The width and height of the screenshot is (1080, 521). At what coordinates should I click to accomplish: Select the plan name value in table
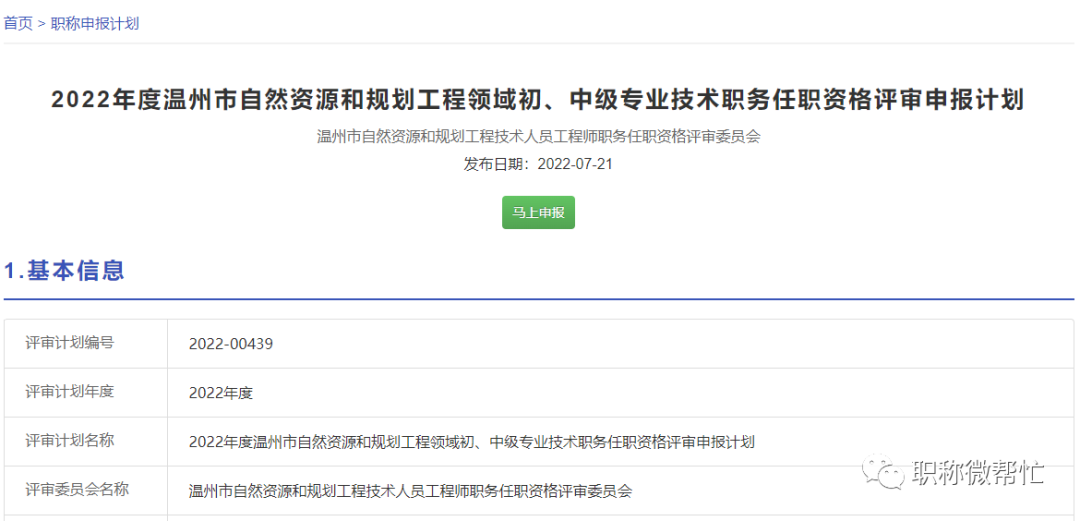tap(472, 442)
